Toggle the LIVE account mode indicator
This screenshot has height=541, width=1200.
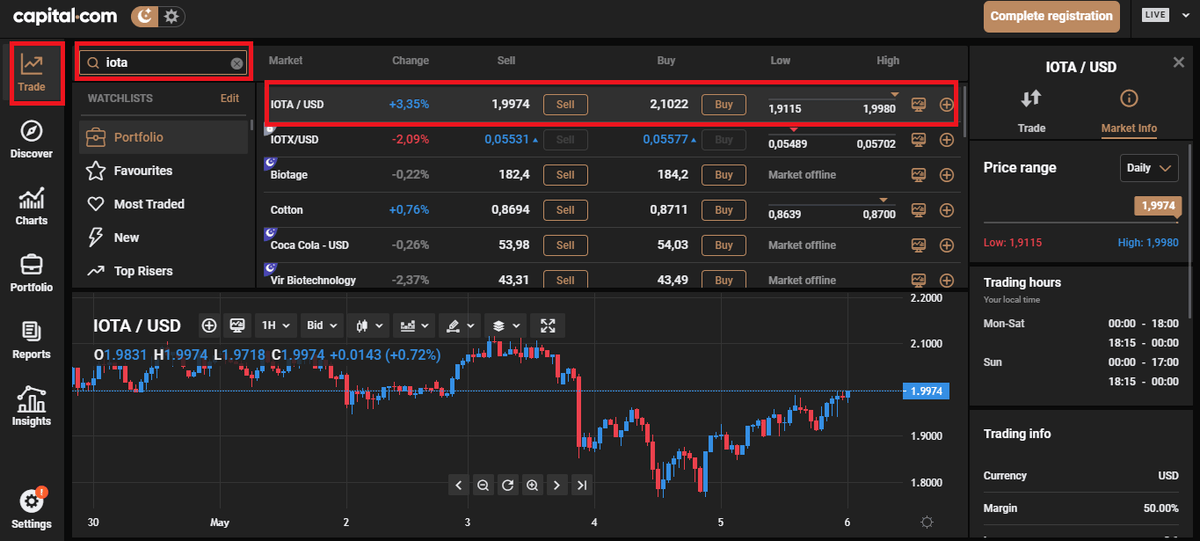click(1155, 16)
